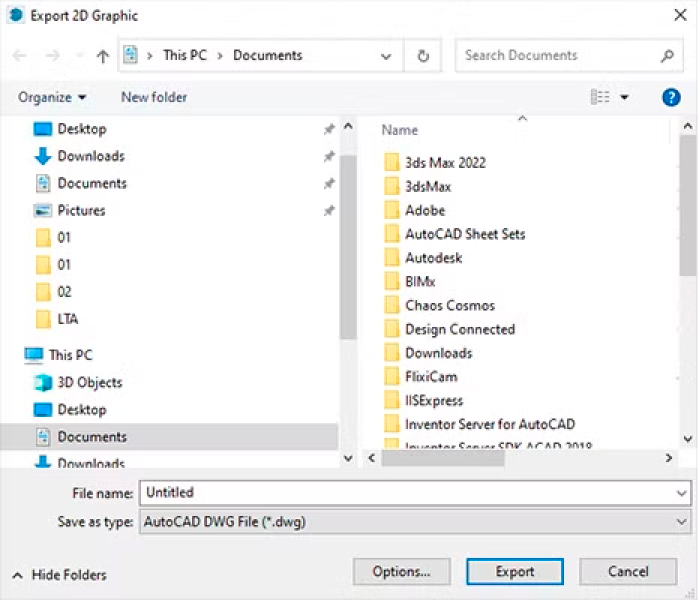Select This PC in navigation pane
This screenshot has height=600, width=698.
coord(58,355)
